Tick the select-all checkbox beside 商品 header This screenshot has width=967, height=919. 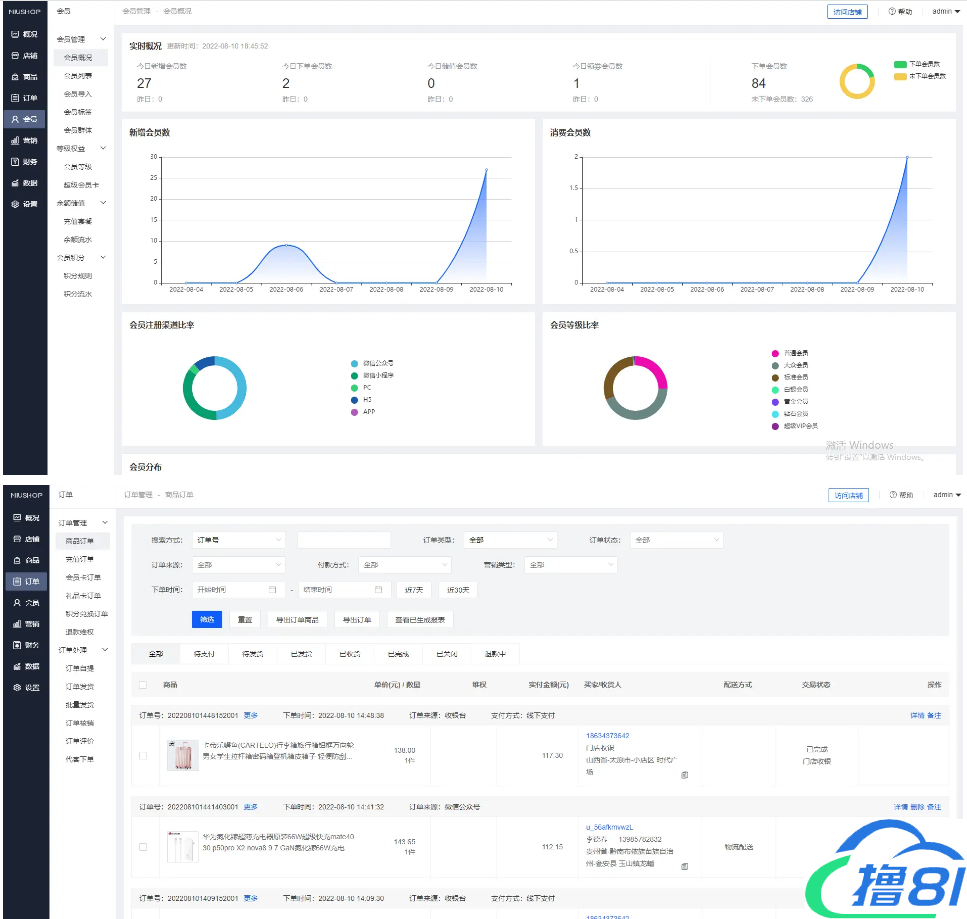[x=143, y=685]
